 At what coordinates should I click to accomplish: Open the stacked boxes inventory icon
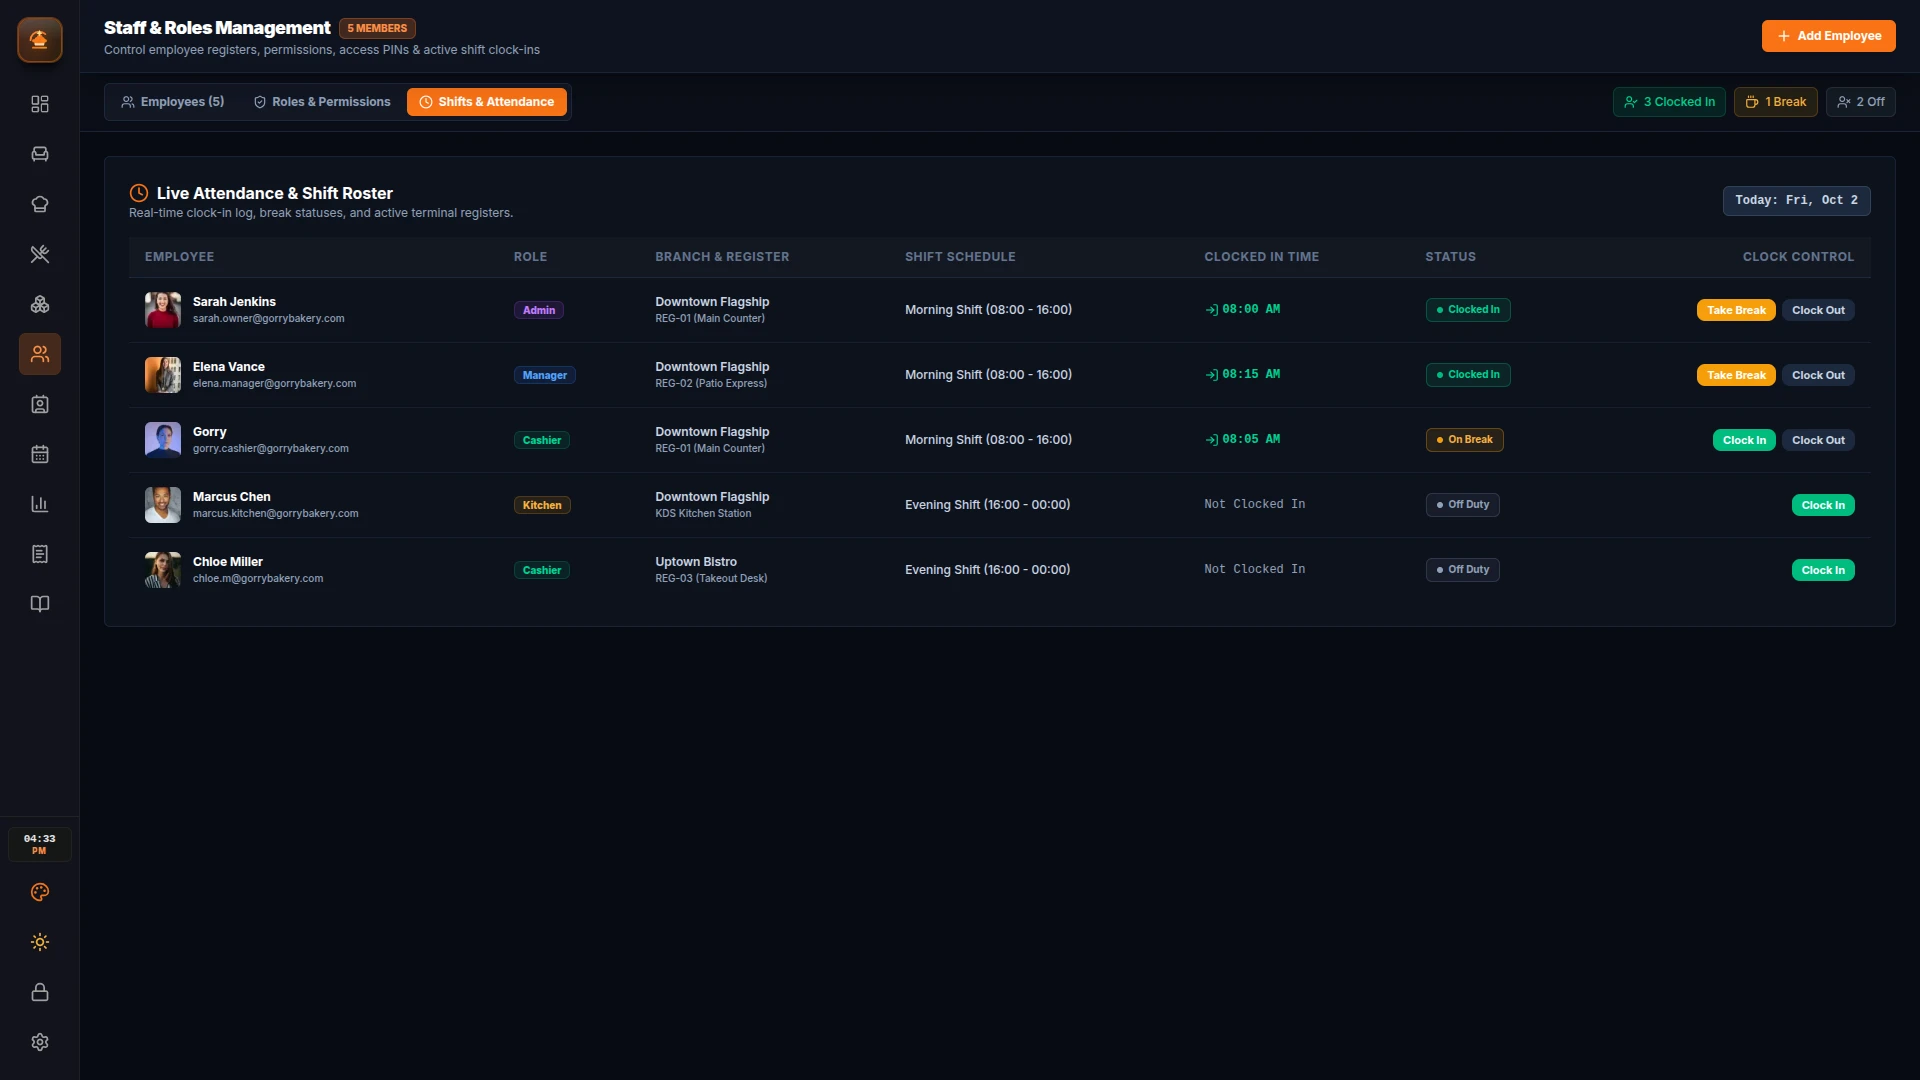point(40,304)
